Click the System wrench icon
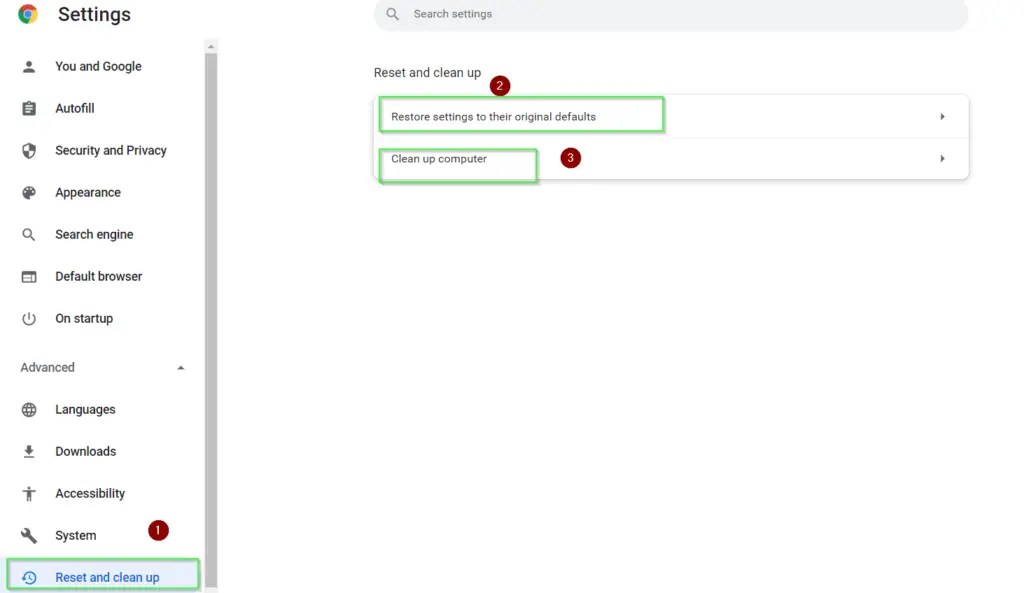 pos(29,536)
